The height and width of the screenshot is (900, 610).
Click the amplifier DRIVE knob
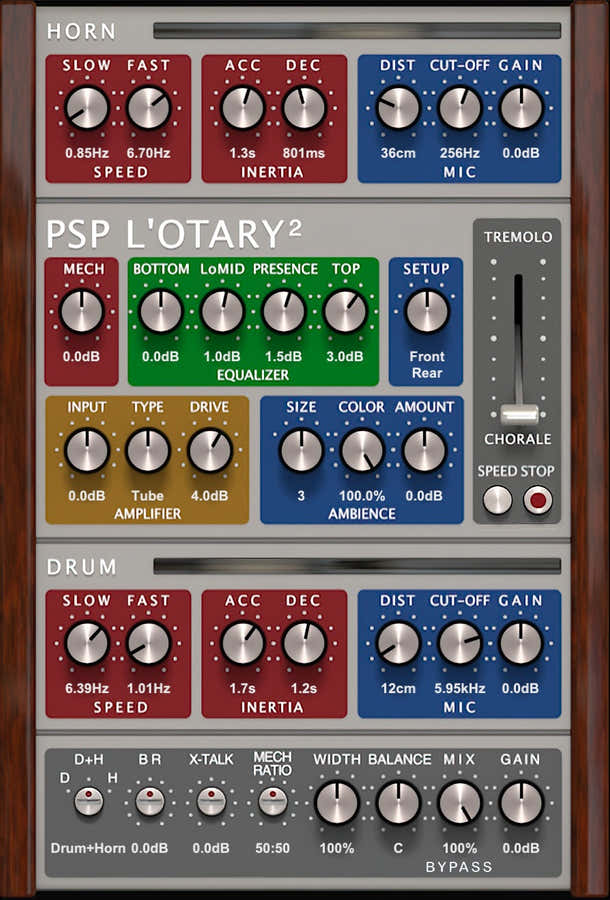point(210,450)
